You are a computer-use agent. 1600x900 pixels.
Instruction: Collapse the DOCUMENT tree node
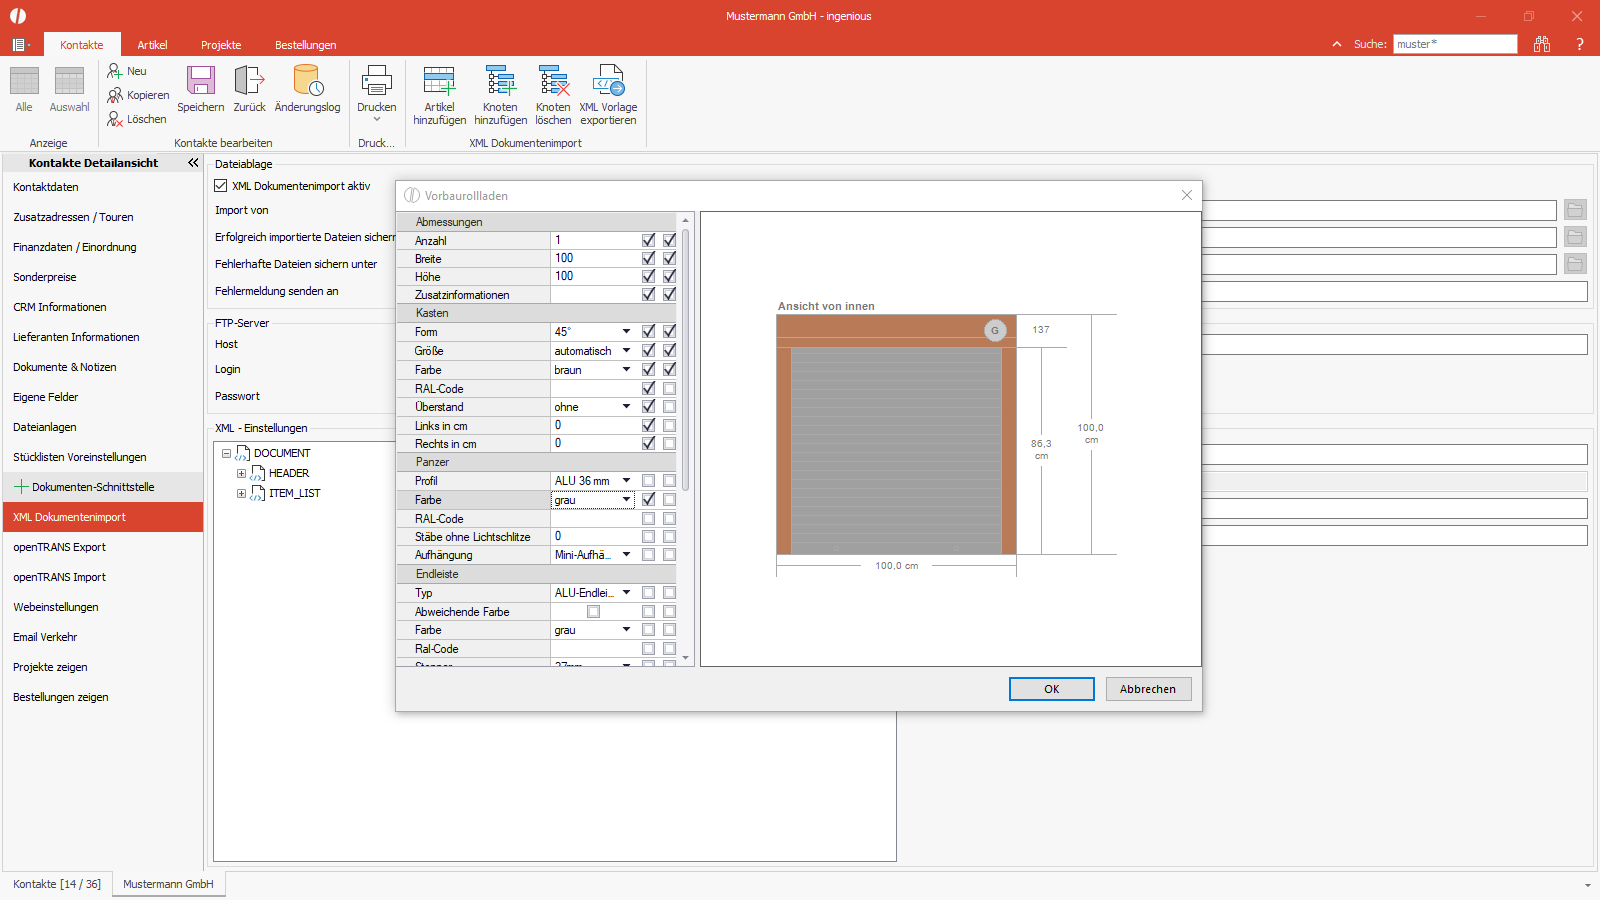(x=227, y=453)
